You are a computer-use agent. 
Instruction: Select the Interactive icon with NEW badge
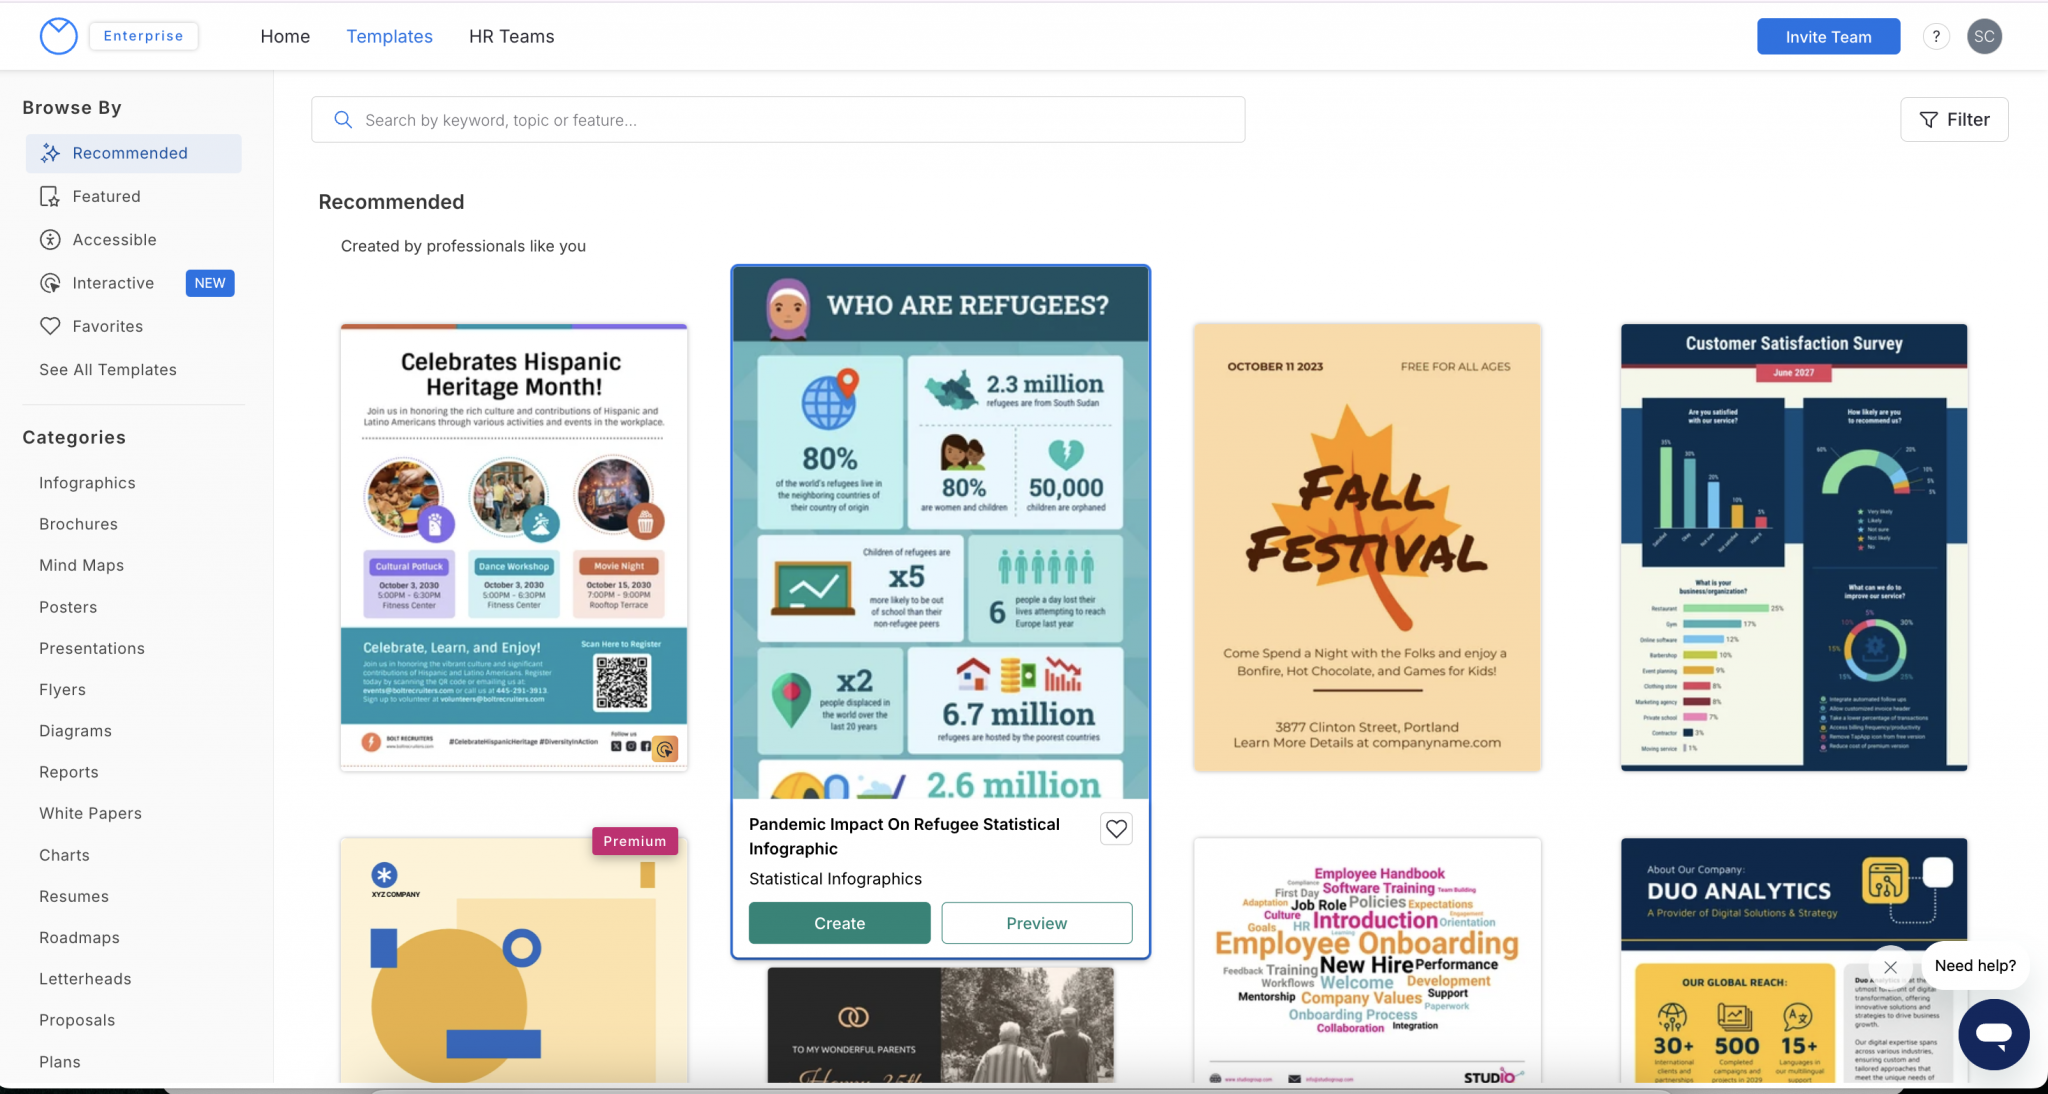[50, 283]
